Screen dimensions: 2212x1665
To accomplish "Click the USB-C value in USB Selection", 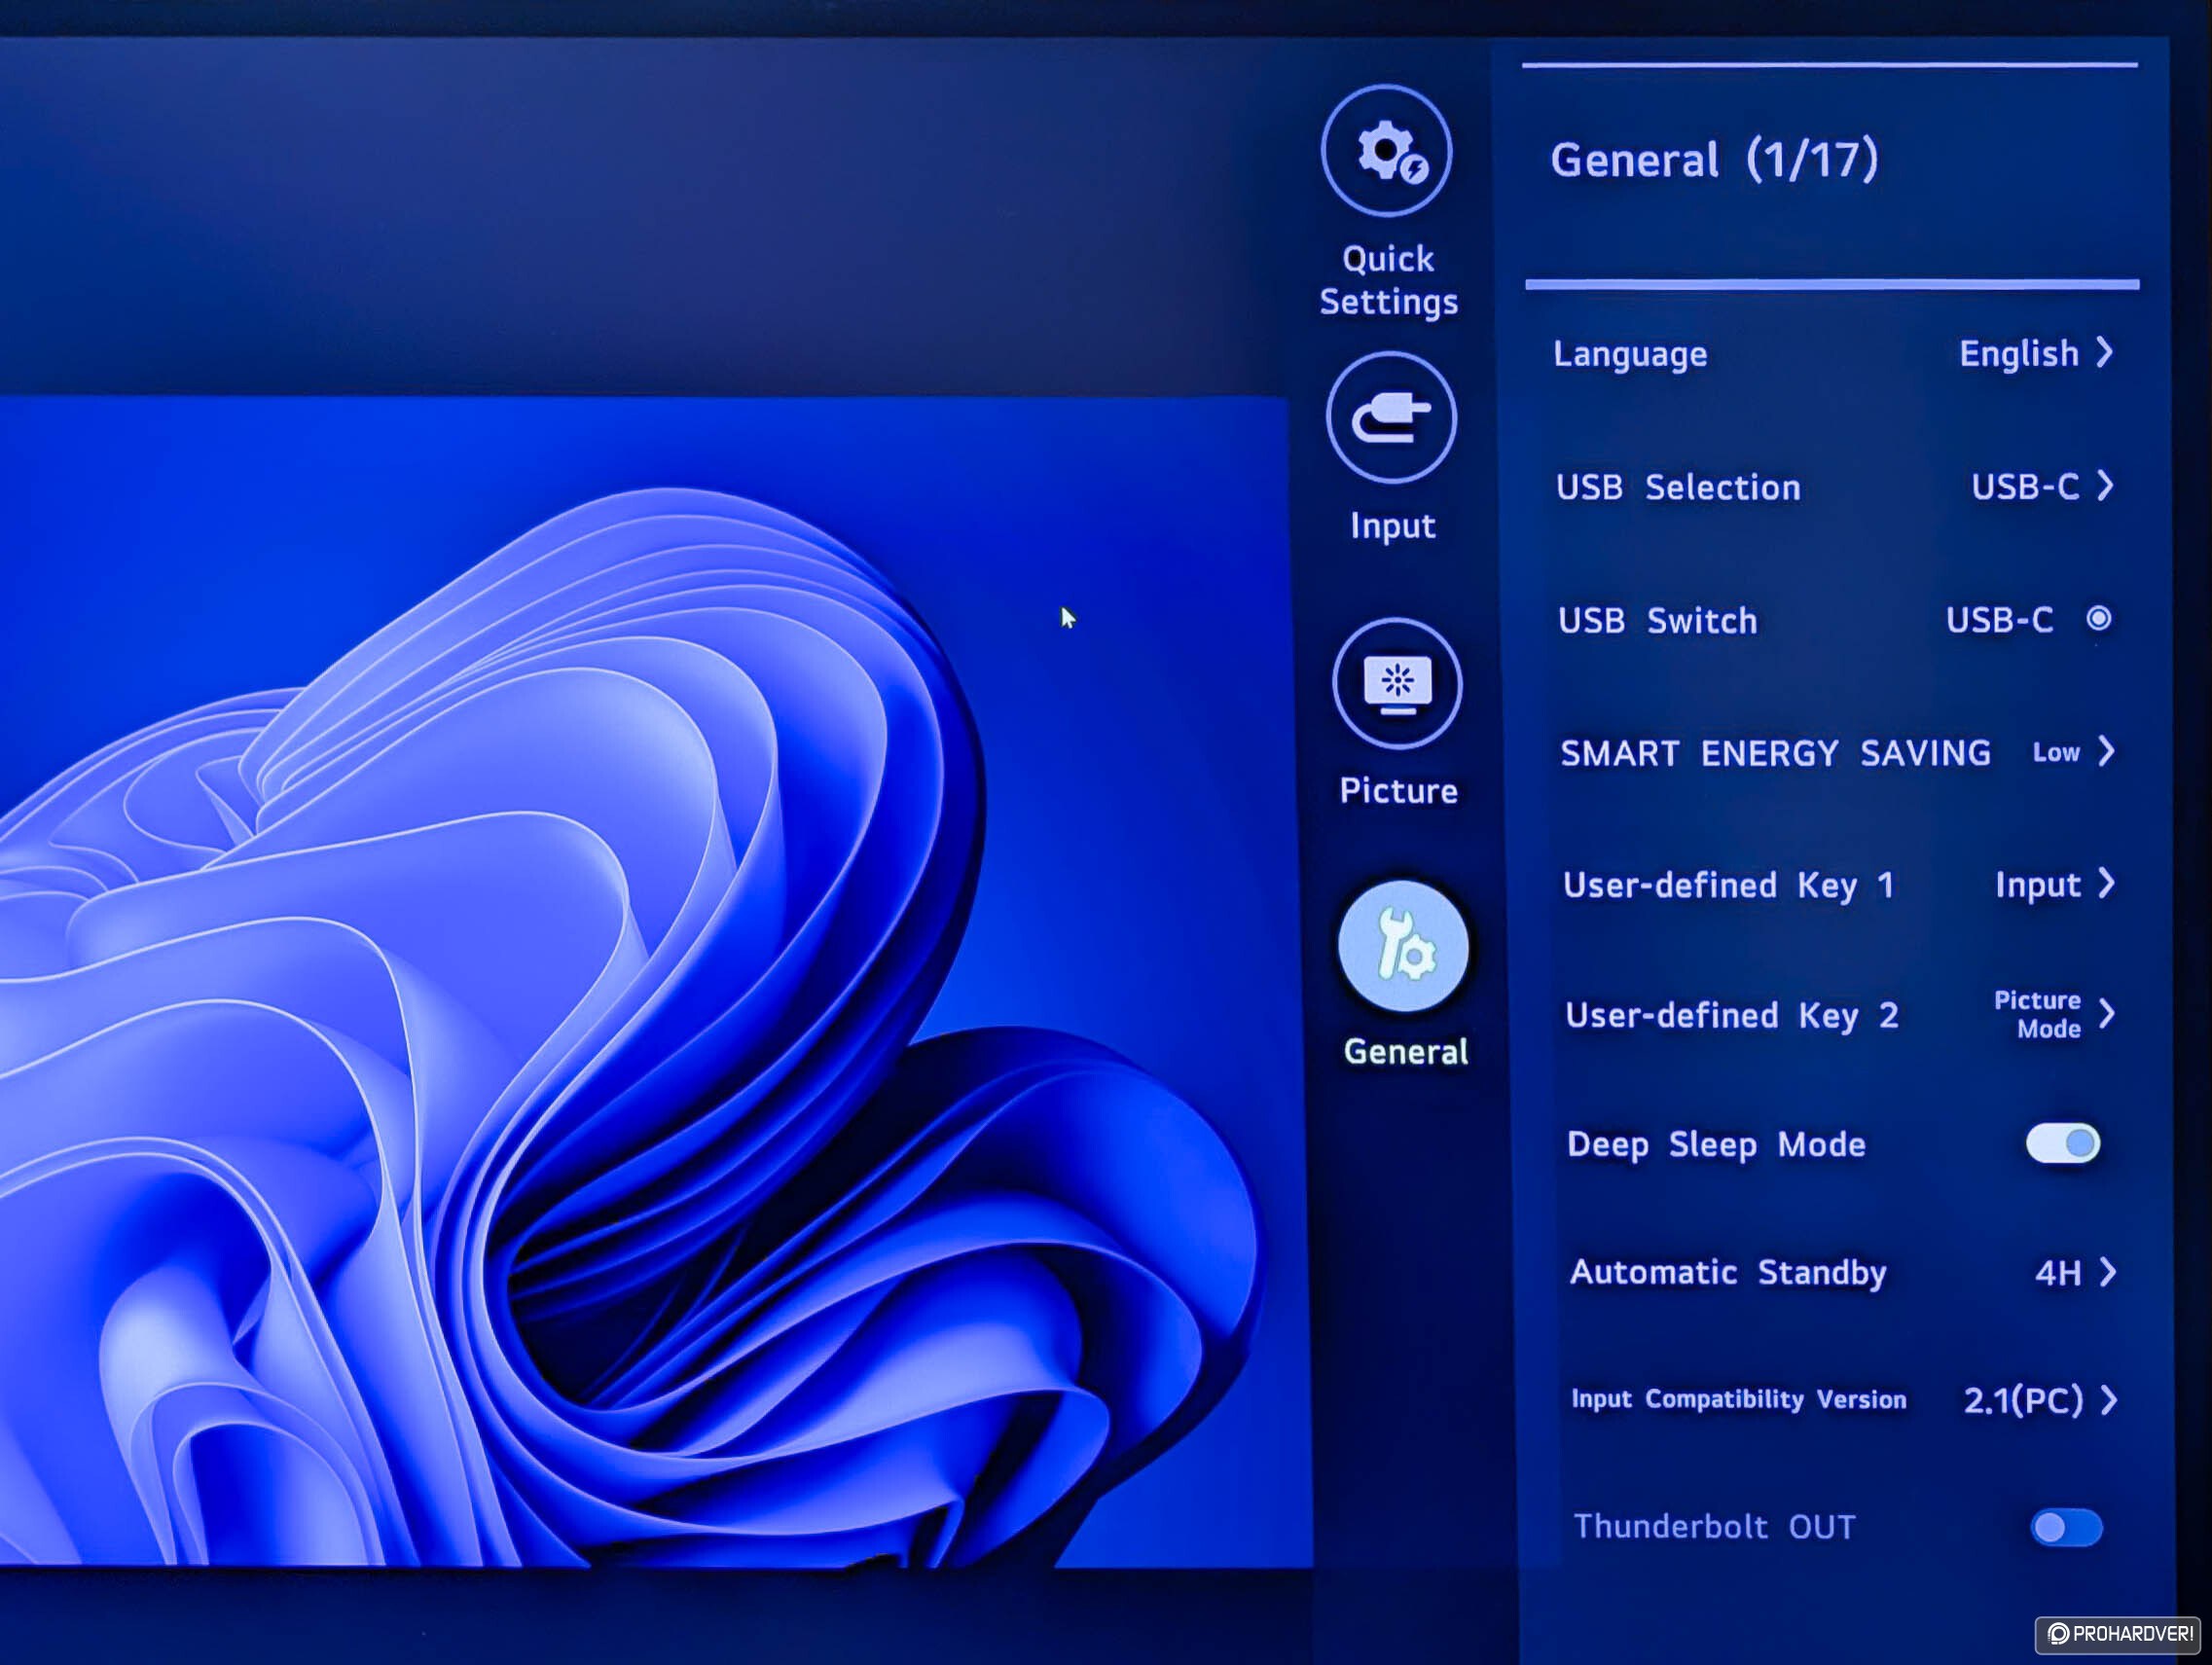I will pyautogui.click(x=2025, y=487).
